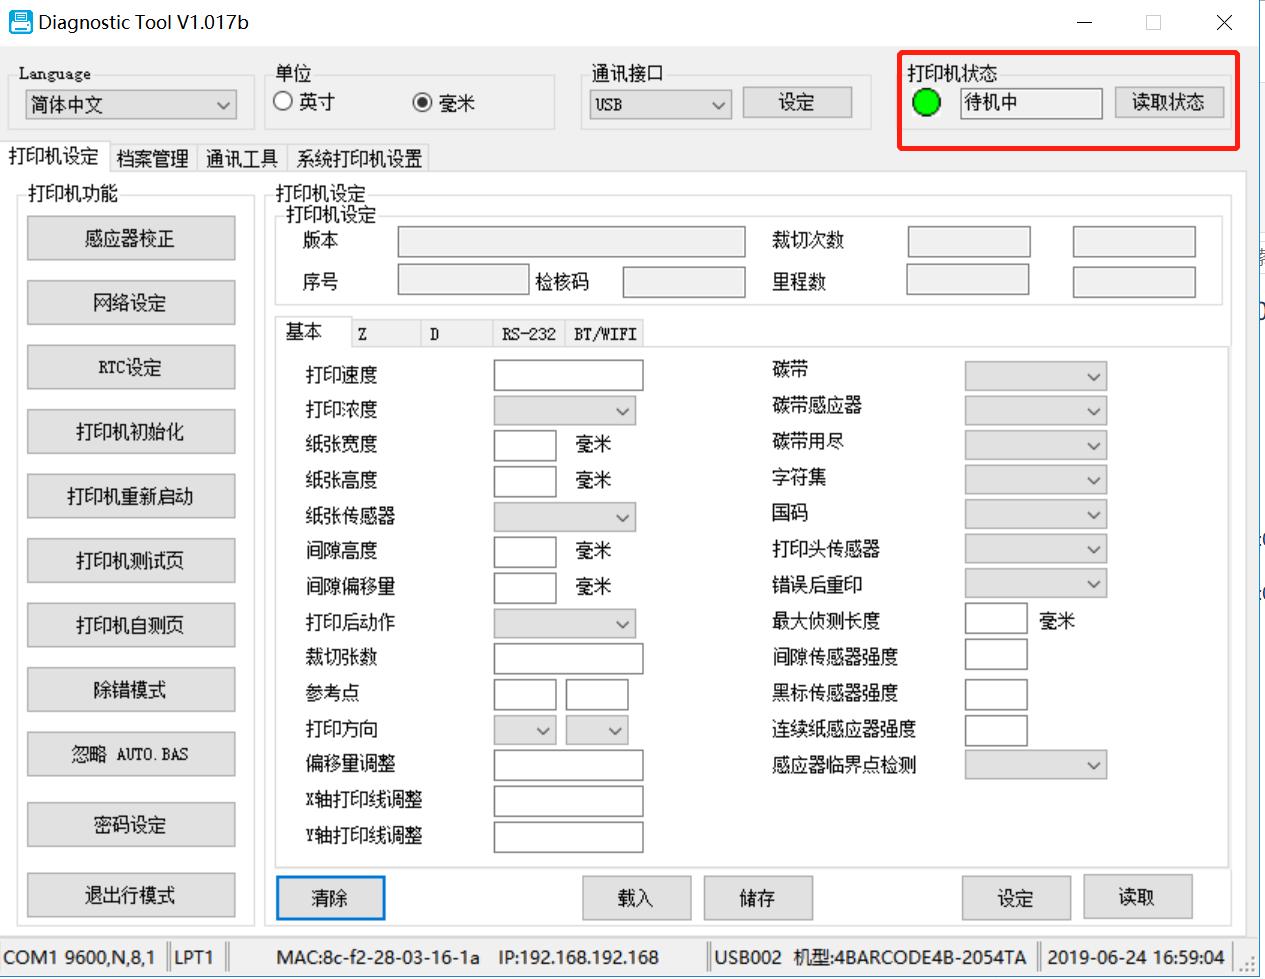Click the 读取状态 read status button

pos(1169,102)
